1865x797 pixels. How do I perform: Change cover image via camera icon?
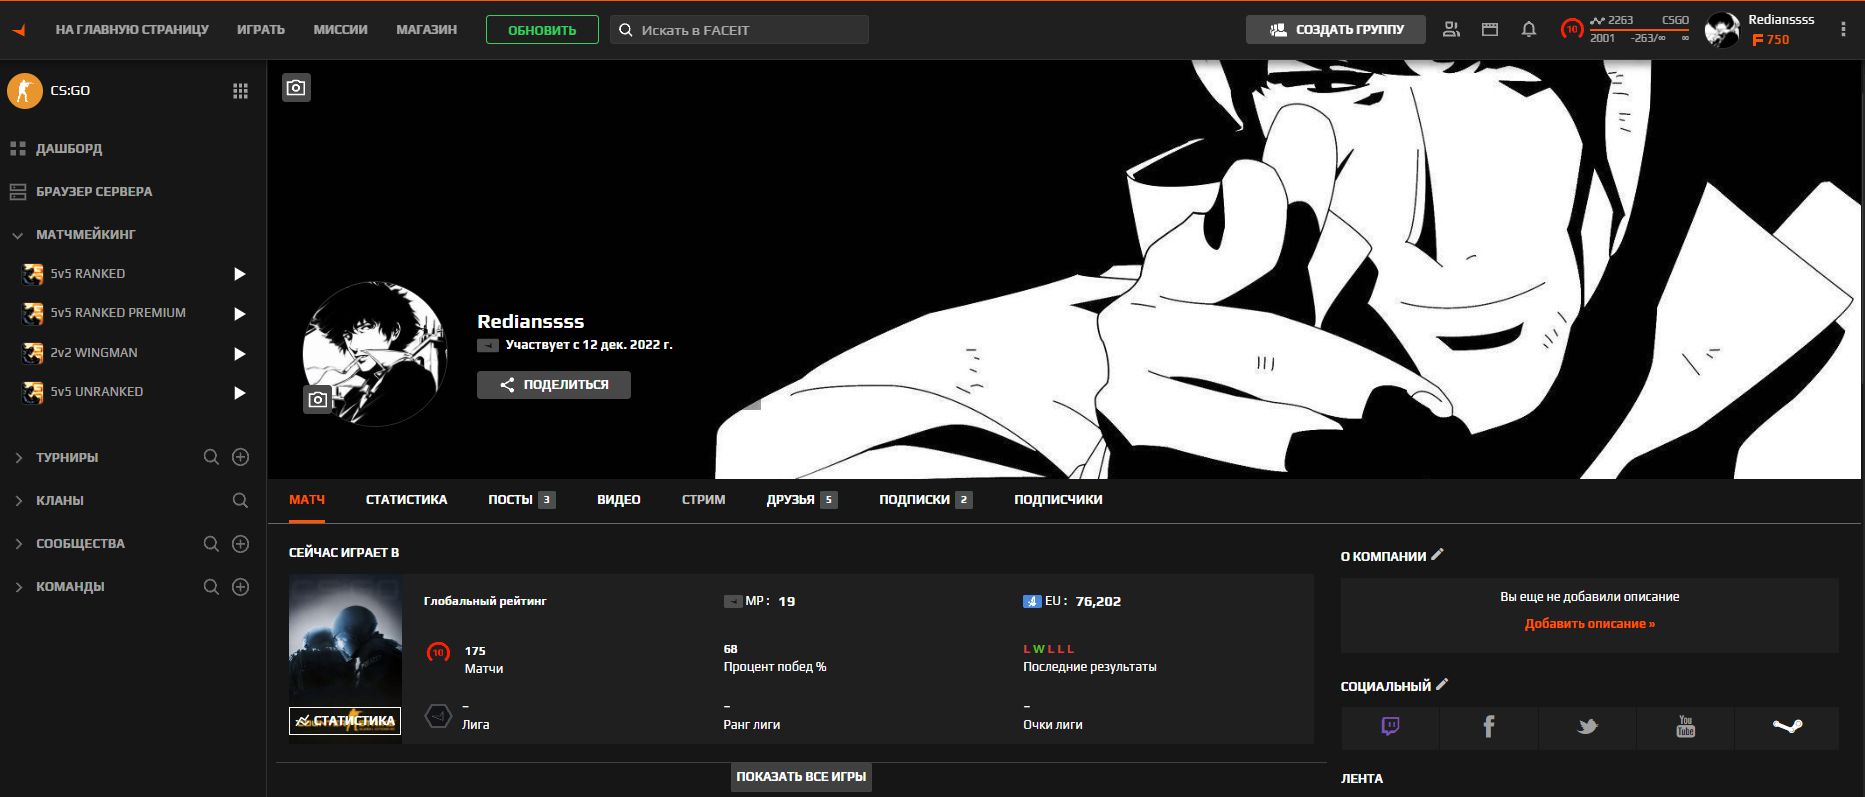[296, 88]
